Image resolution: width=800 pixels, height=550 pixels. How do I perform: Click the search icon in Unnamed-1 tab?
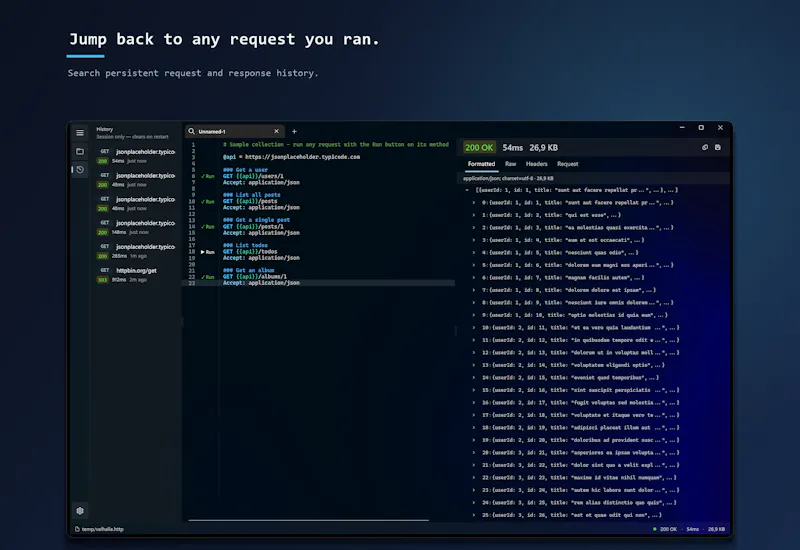(x=191, y=131)
